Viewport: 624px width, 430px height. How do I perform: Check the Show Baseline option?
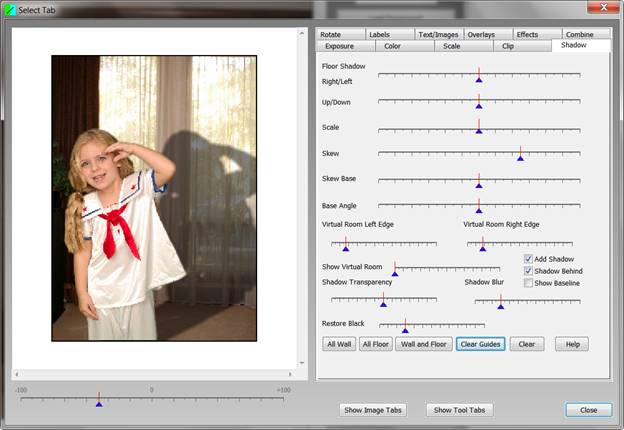tap(529, 283)
